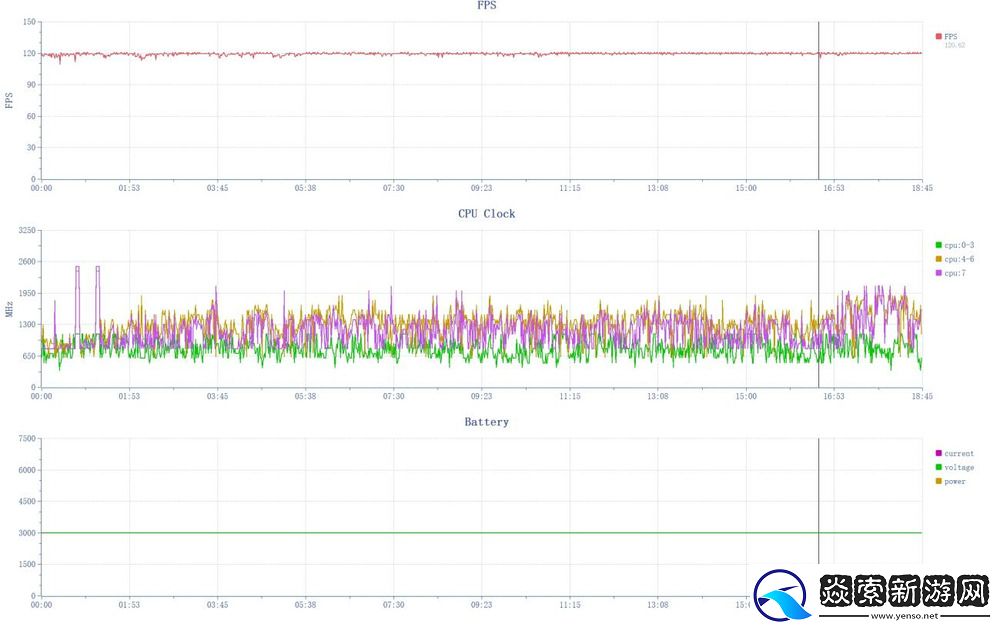The height and width of the screenshot is (627, 1000).
Task: Select the CPU Clock chart title
Action: (x=486, y=213)
